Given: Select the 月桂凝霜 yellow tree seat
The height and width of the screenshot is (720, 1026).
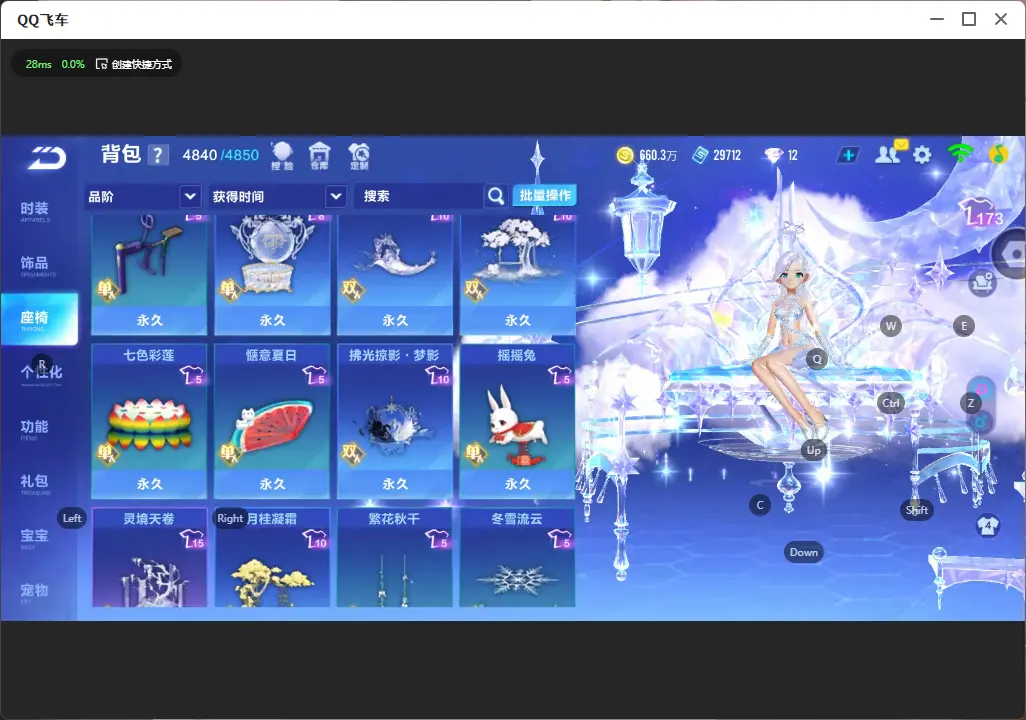Looking at the screenshot, I should click(272, 558).
